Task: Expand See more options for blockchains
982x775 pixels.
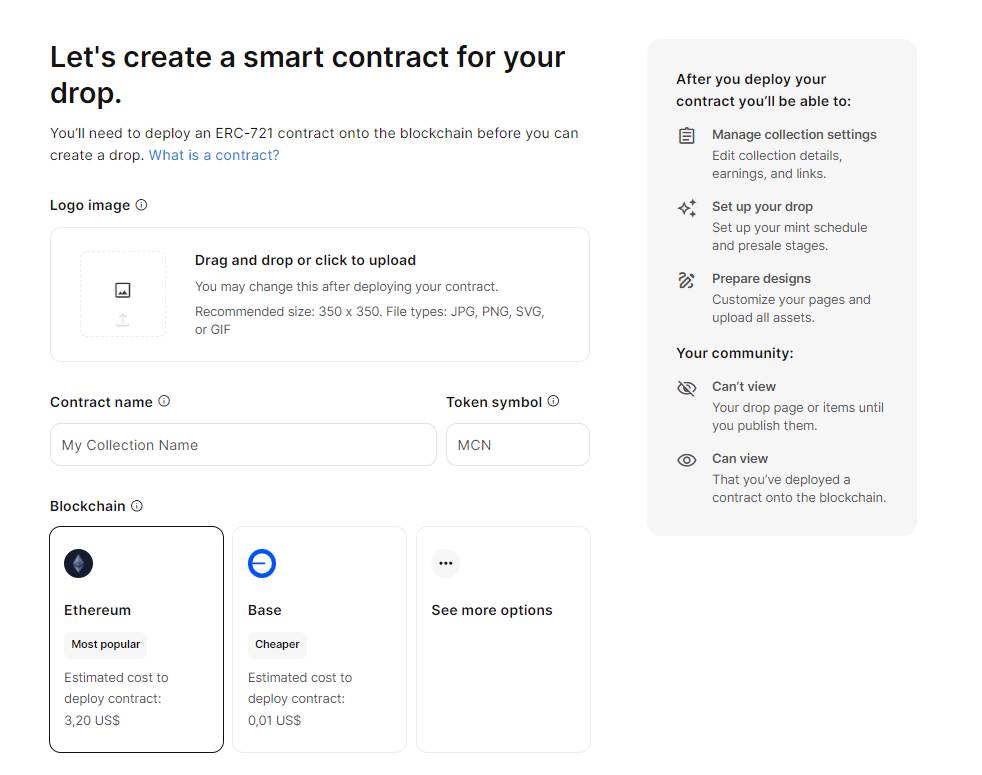Action: click(504, 639)
